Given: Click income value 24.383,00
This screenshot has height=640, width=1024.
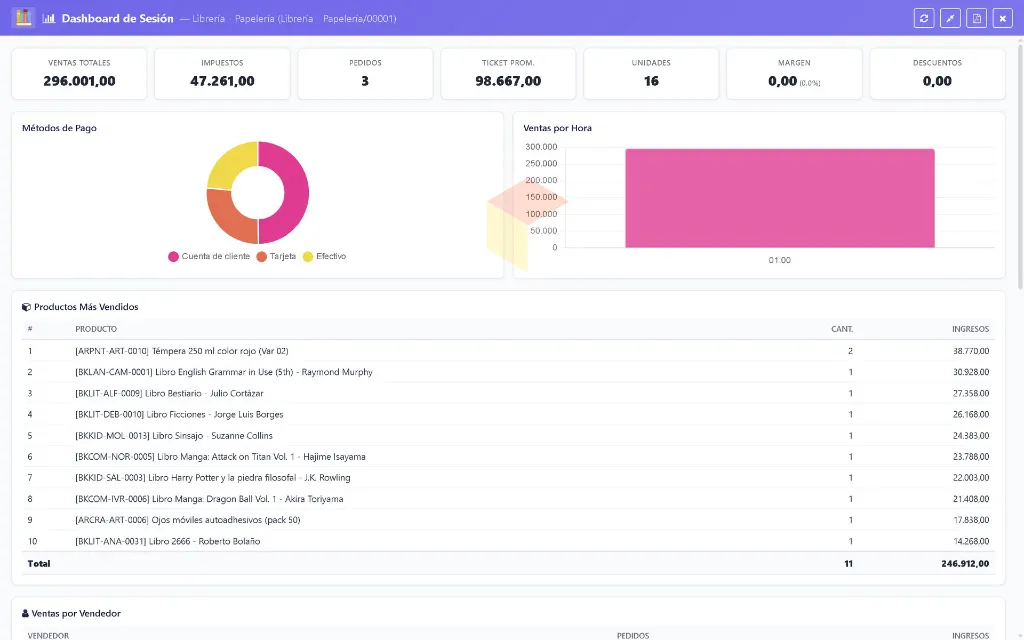Looking at the screenshot, I should (970, 436).
